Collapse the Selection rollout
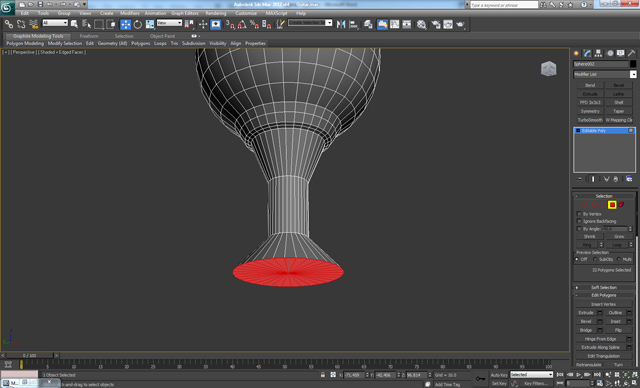 point(604,196)
